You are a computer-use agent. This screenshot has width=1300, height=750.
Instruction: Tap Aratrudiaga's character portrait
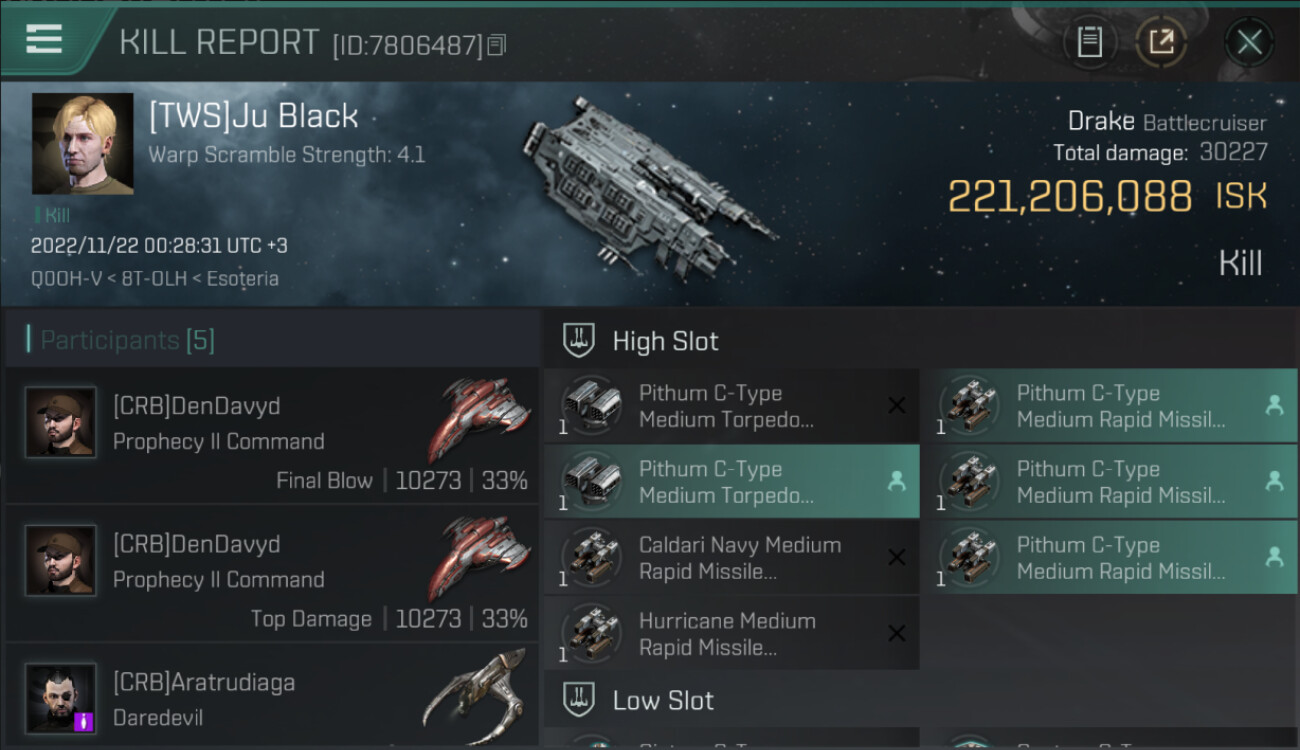[61, 697]
